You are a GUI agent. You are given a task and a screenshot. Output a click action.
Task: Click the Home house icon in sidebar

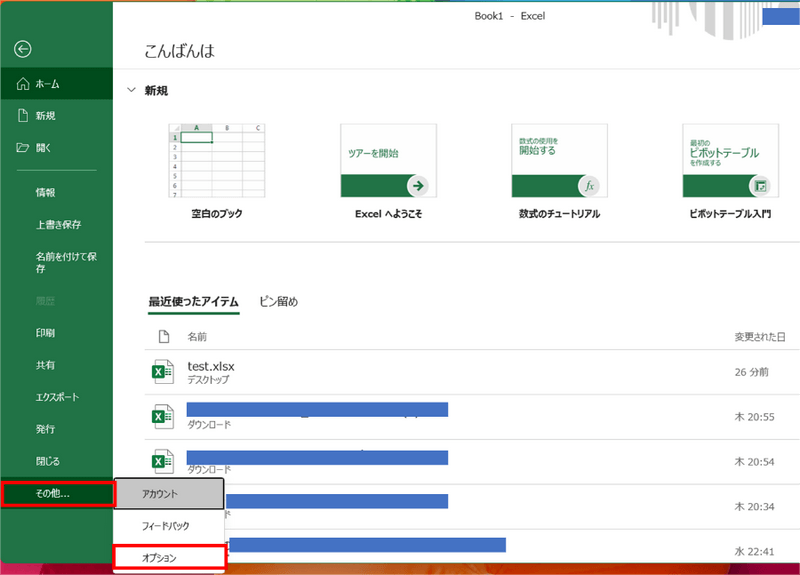pyautogui.click(x=23, y=85)
